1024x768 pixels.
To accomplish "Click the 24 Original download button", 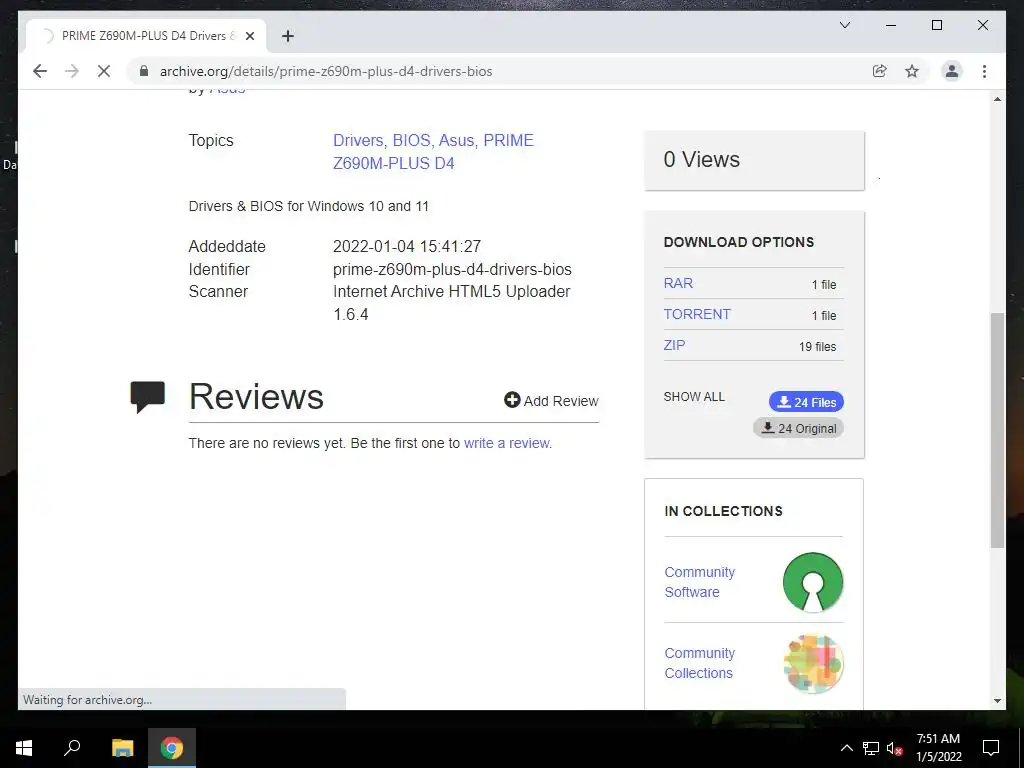I will 798,428.
